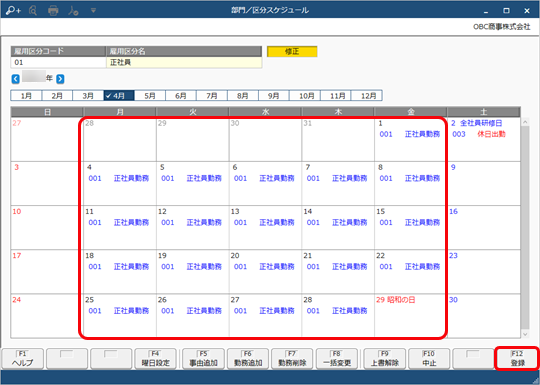Select the Saturday day 30 cell

[484, 316]
